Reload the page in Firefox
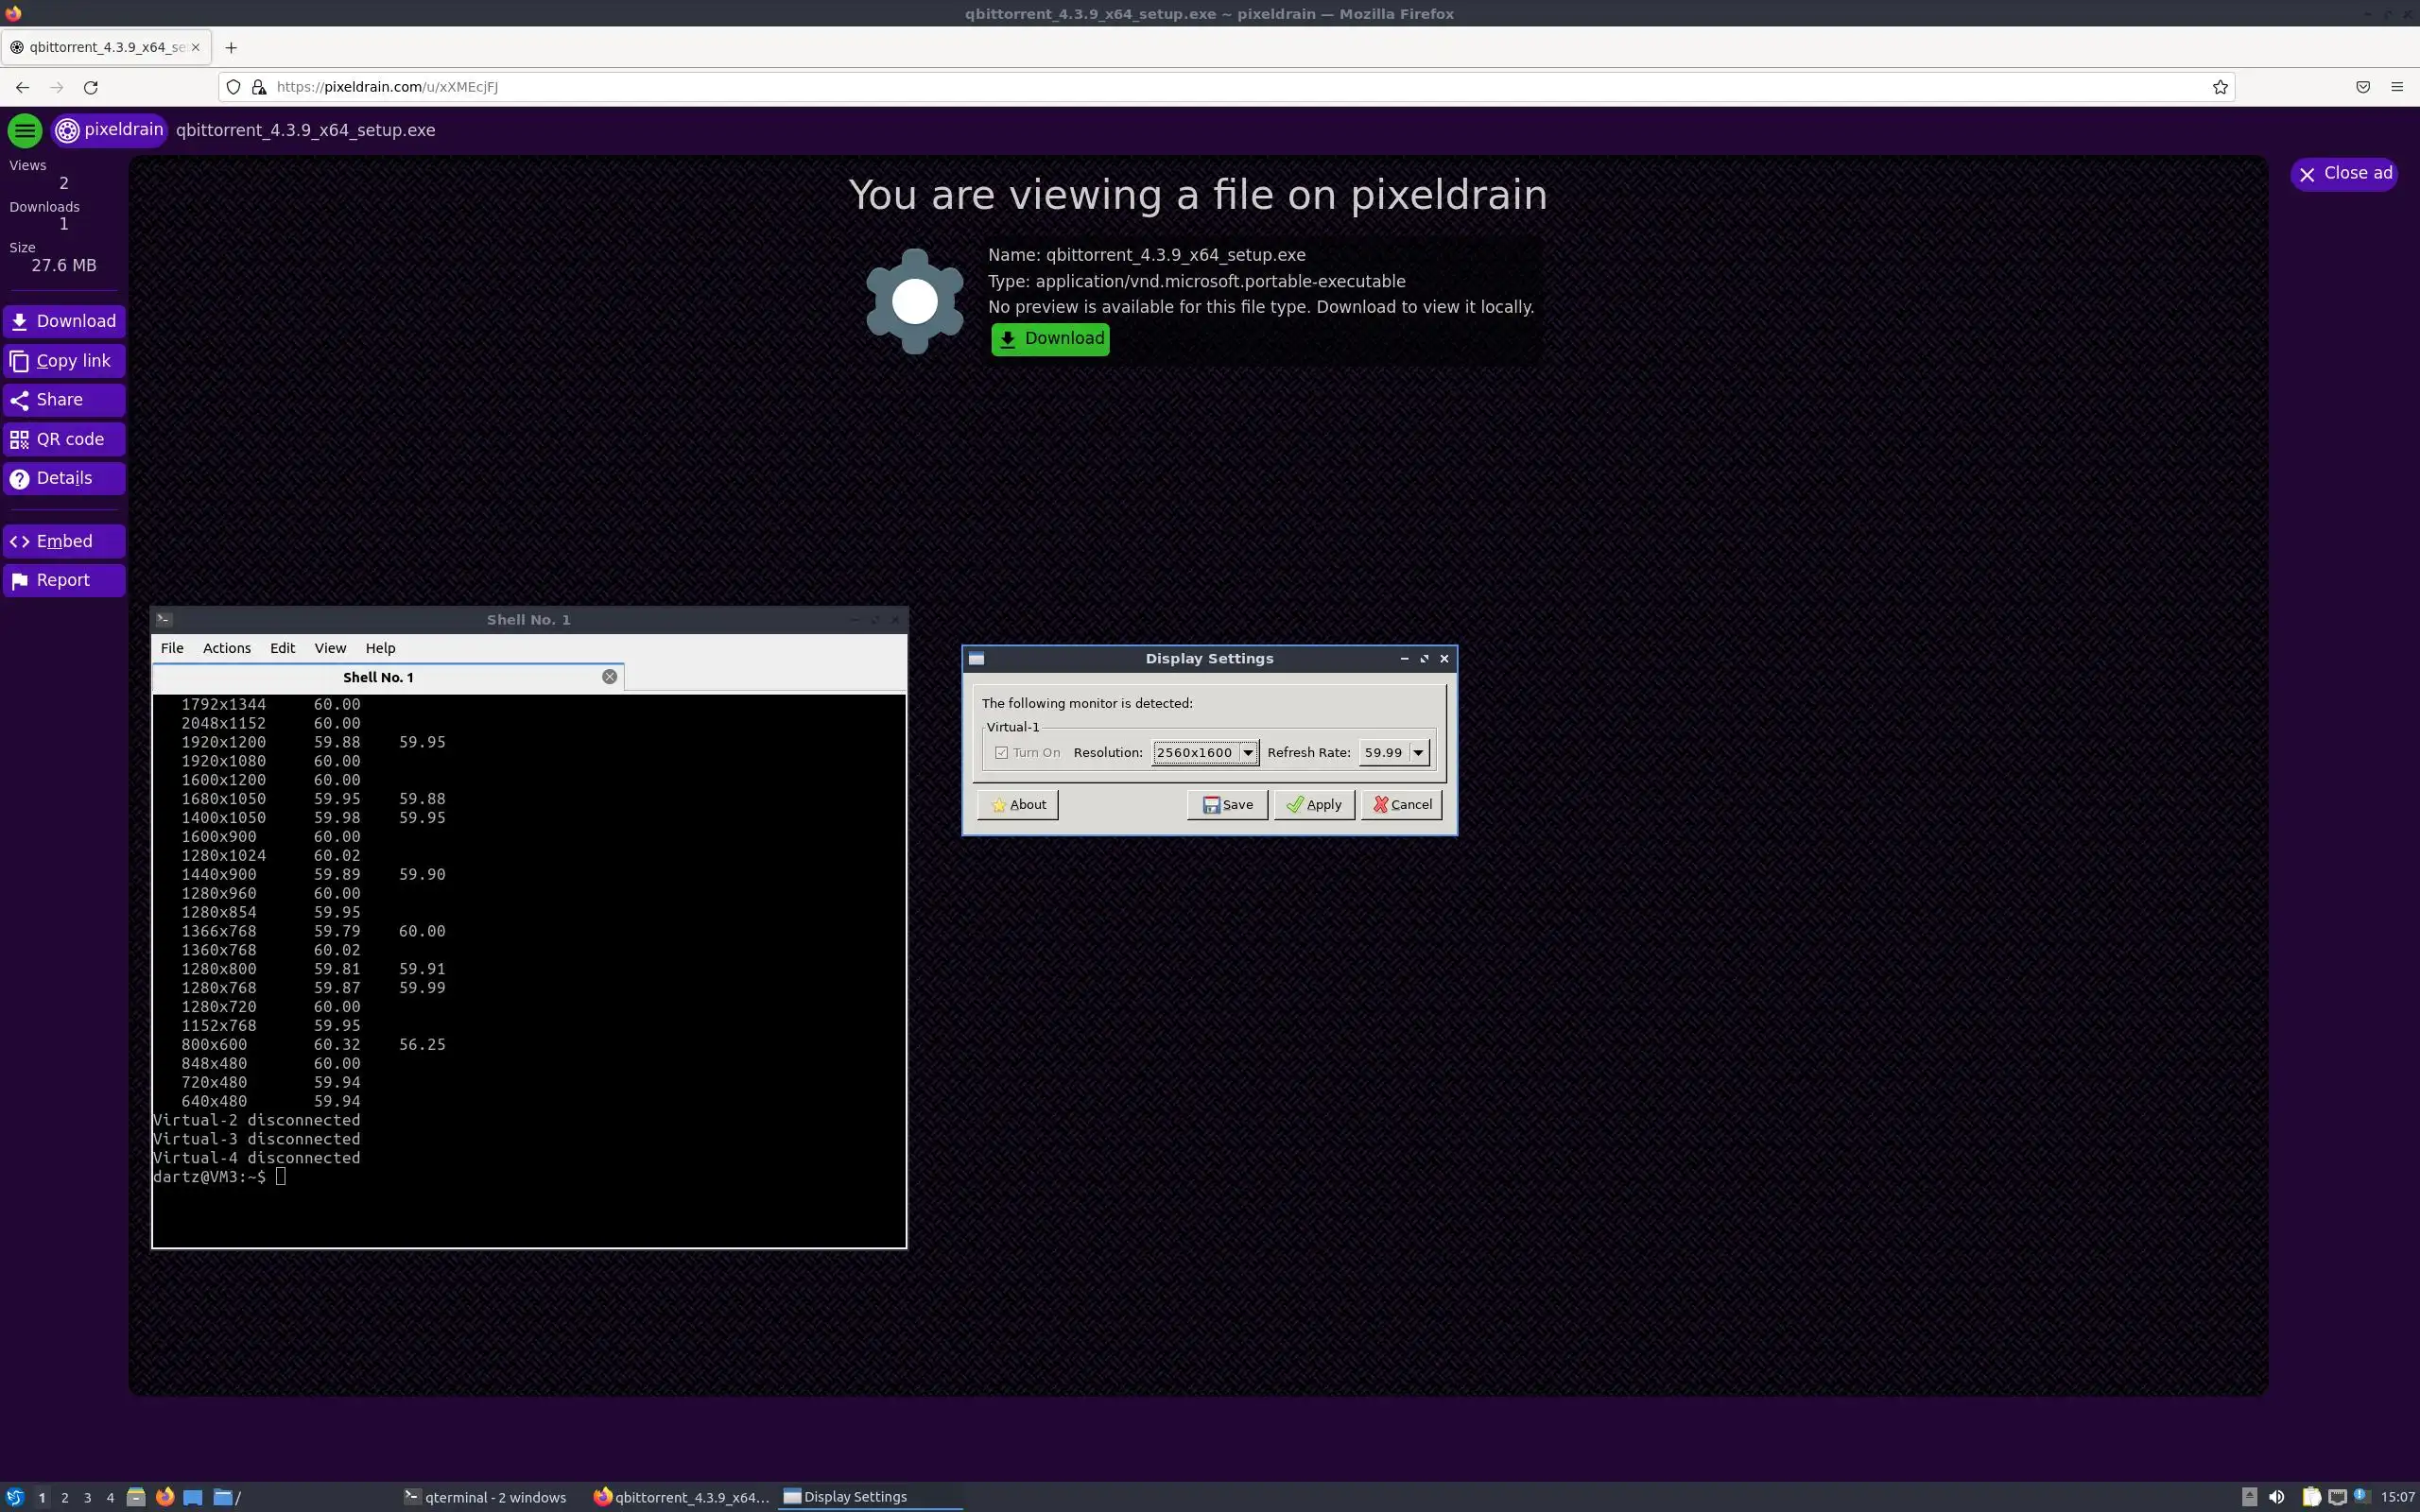 pyautogui.click(x=91, y=87)
